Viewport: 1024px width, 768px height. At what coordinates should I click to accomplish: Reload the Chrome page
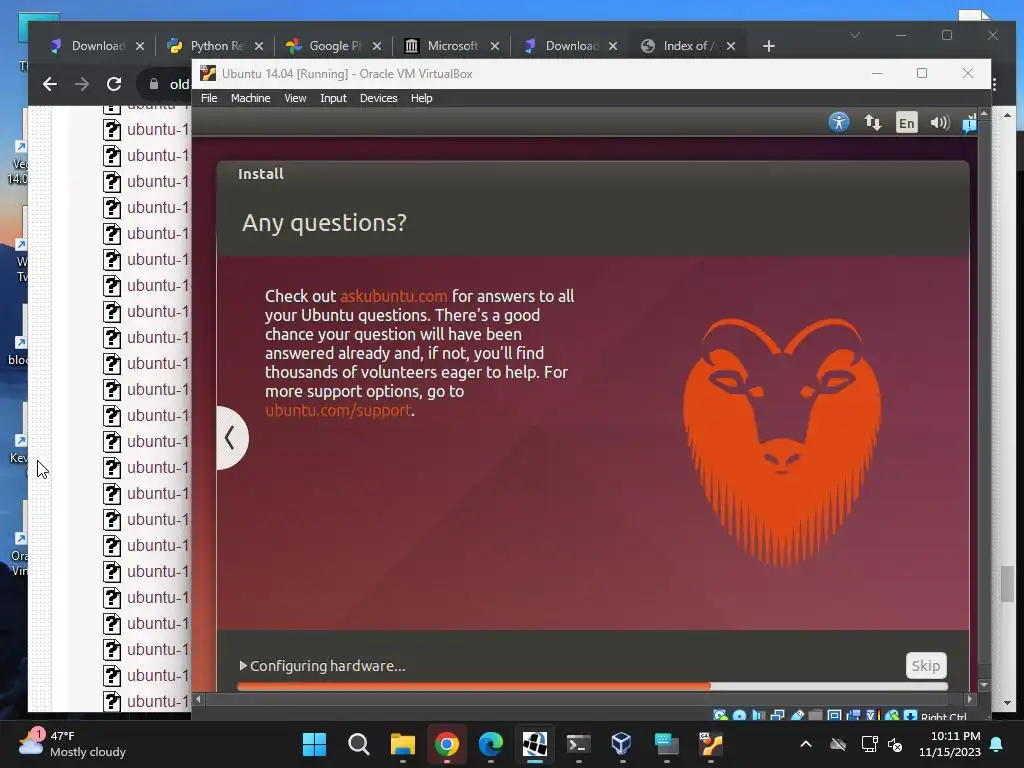tap(114, 84)
